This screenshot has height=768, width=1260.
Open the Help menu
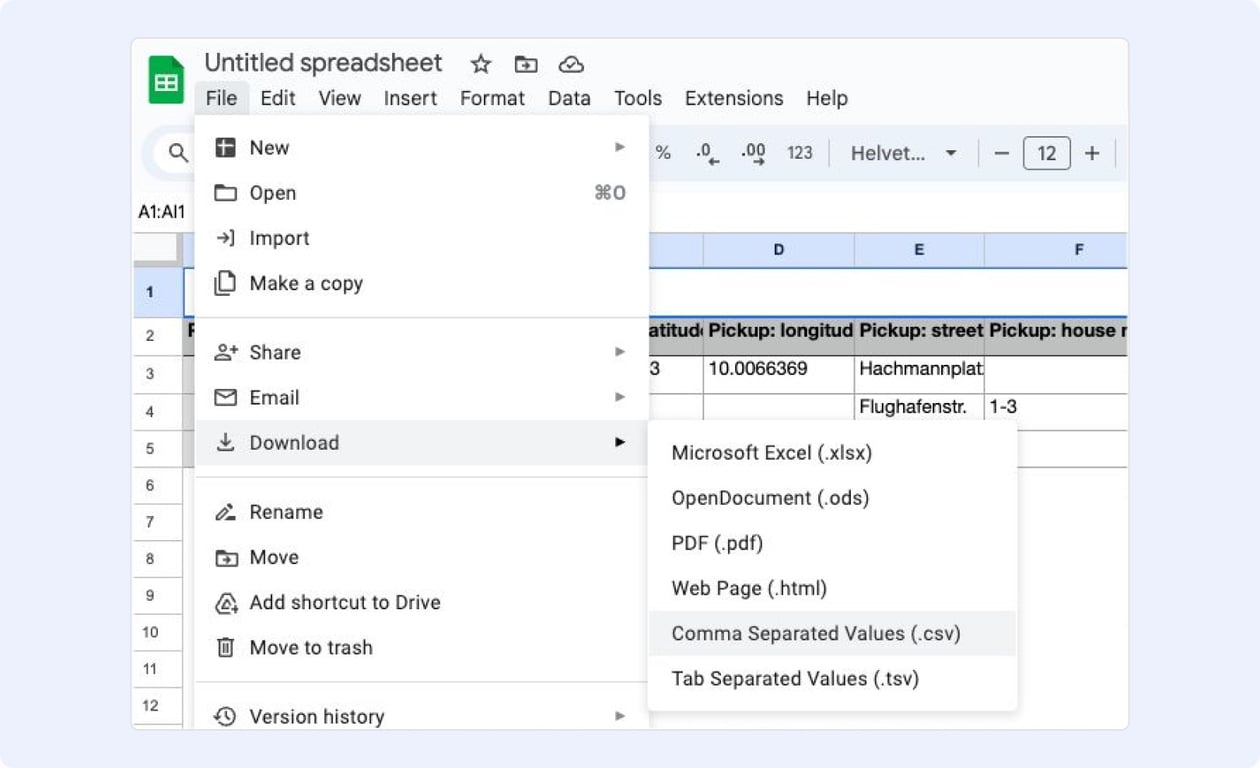[827, 98]
